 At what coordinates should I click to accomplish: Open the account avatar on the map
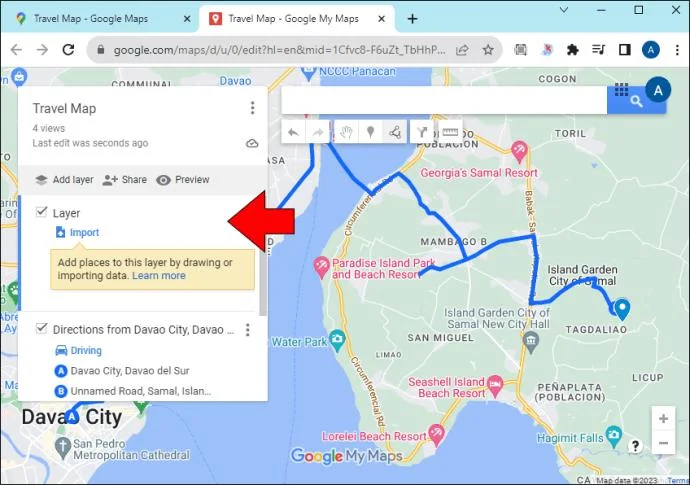pyautogui.click(x=658, y=90)
